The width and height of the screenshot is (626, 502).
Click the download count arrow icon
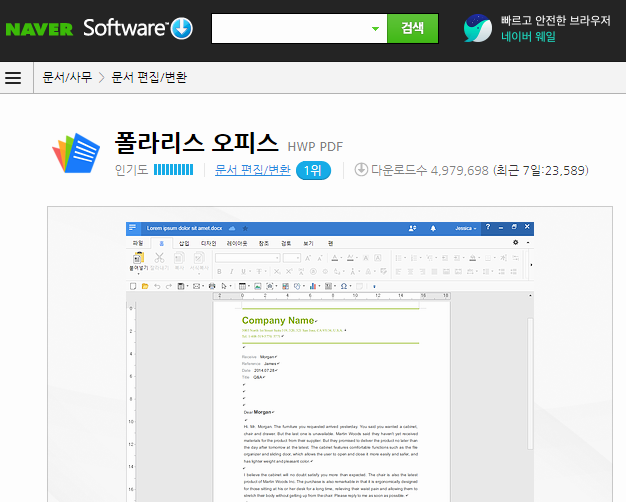click(x=361, y=169)
